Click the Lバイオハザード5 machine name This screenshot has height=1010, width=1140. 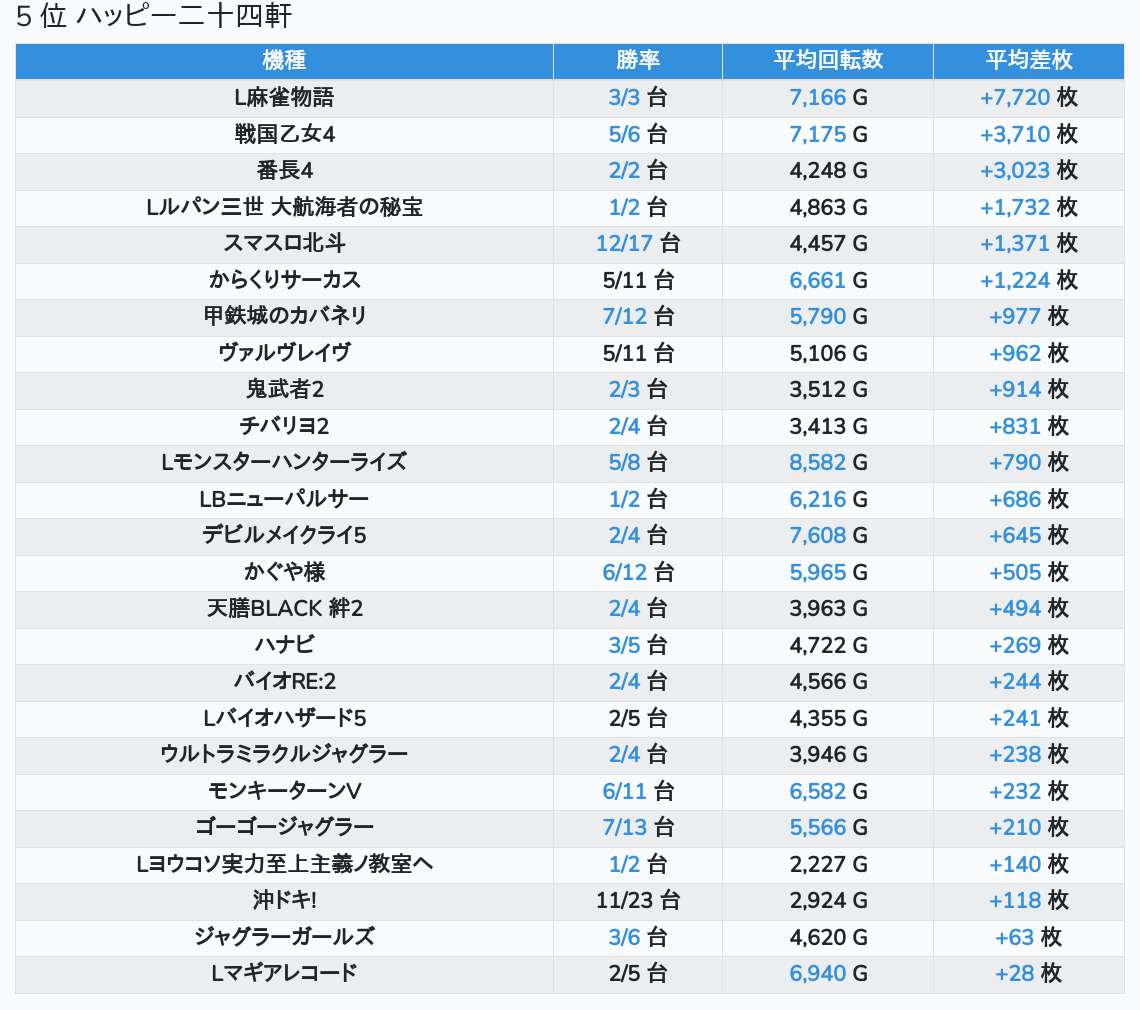pyautogui.click(x=284, y=718)
